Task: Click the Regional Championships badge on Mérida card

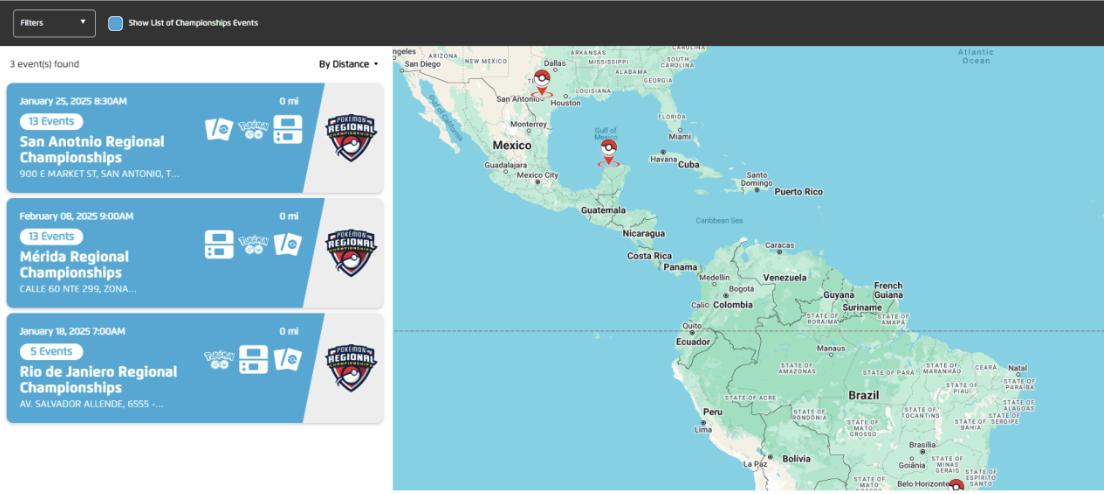Action: pos(351,252)
